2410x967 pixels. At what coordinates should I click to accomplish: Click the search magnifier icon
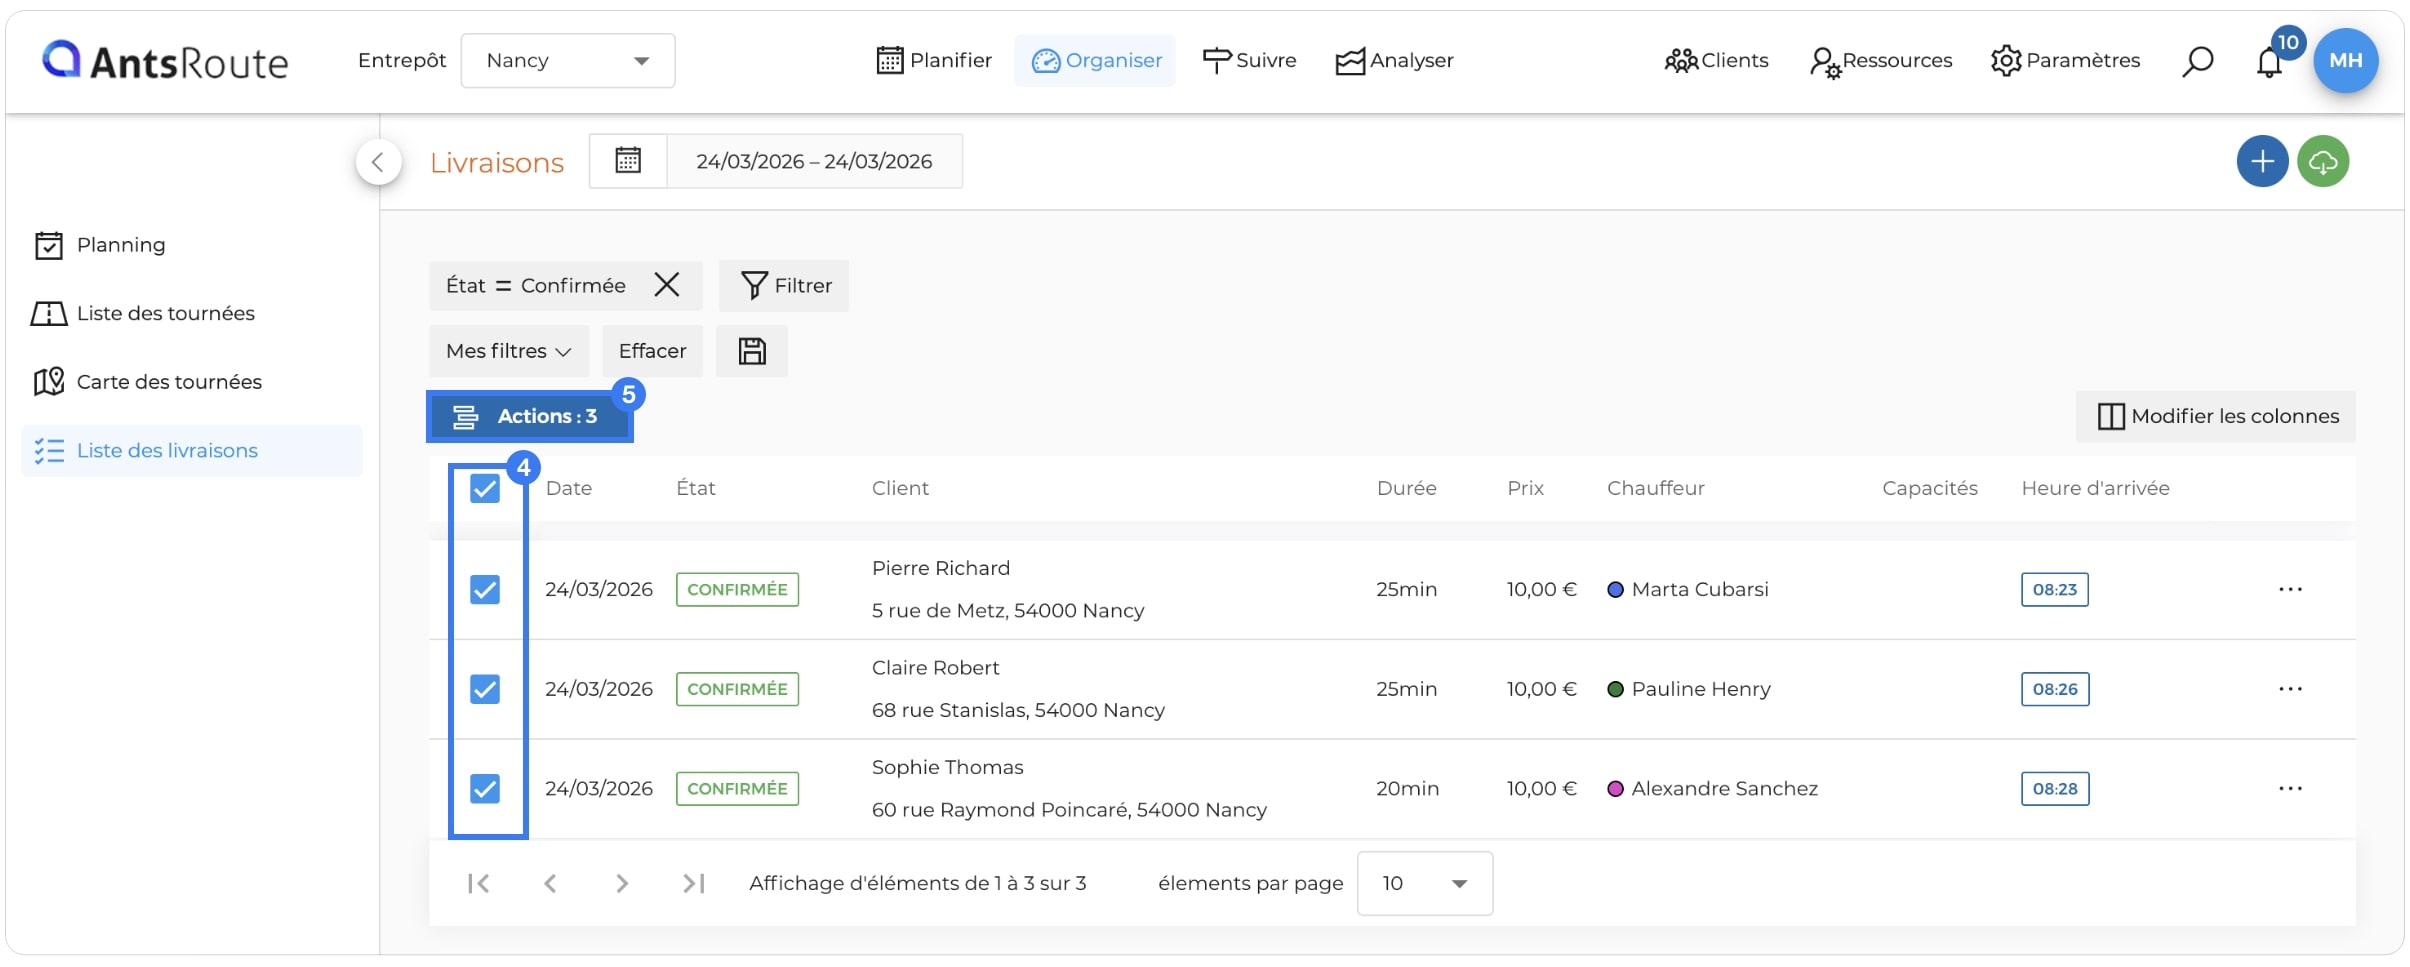click(2197, 62)
